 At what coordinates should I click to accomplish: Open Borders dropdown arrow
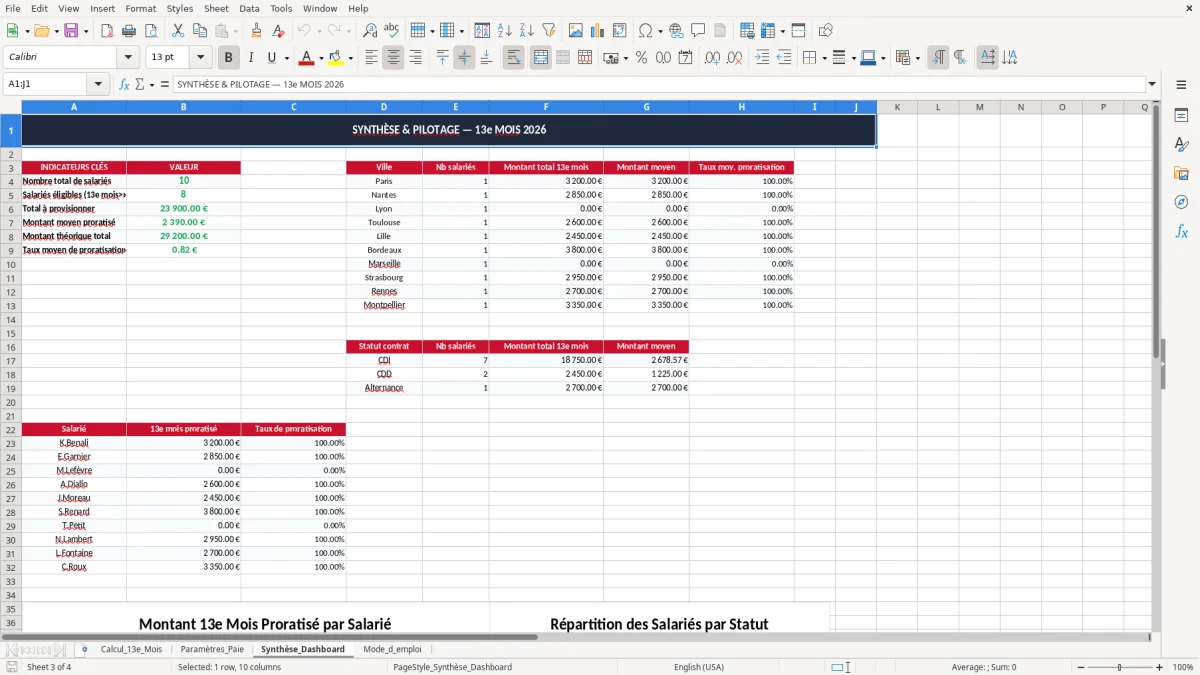pos(824,58)
